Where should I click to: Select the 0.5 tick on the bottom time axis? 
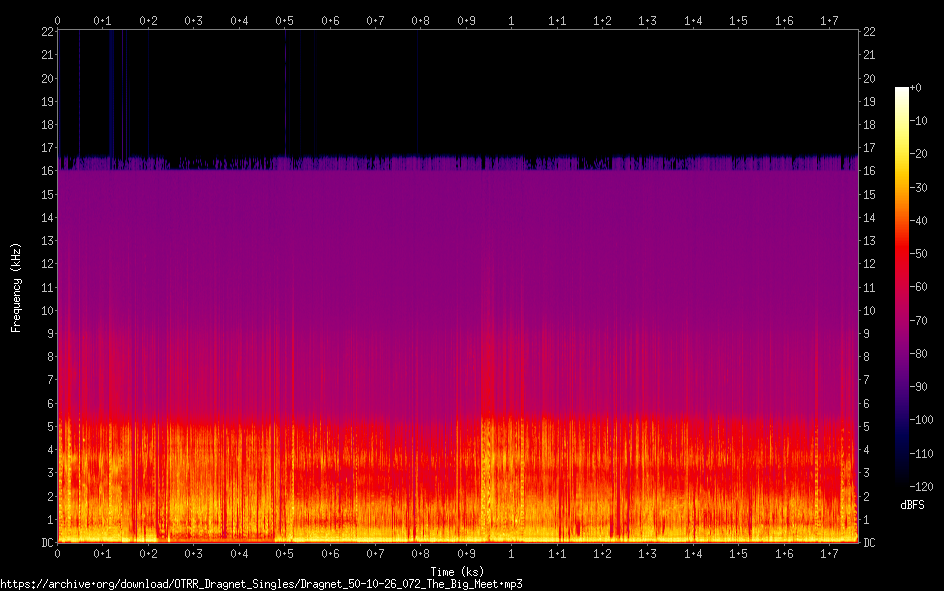pyautogui.click(x=285, y=553)
